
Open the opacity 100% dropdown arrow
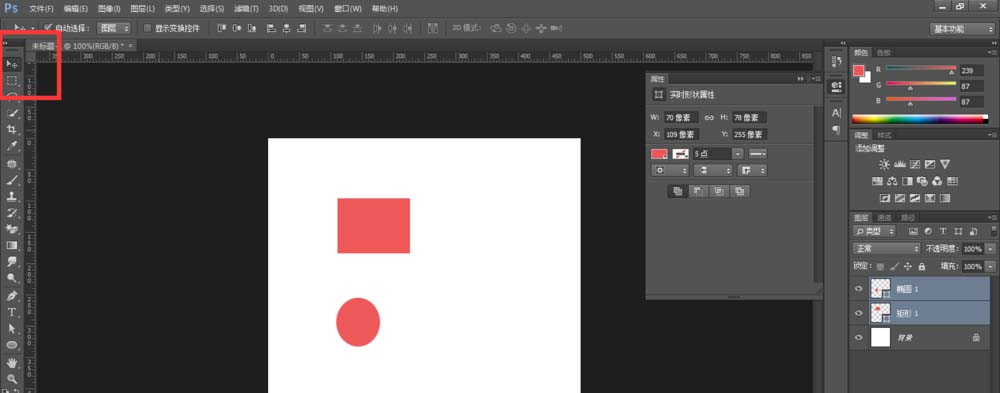[x=990, y=249]
